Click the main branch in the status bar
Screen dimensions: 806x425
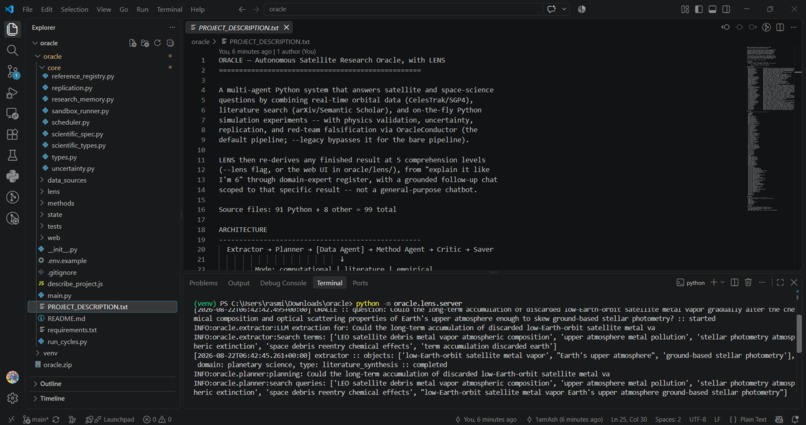click(x=35, y=419)
